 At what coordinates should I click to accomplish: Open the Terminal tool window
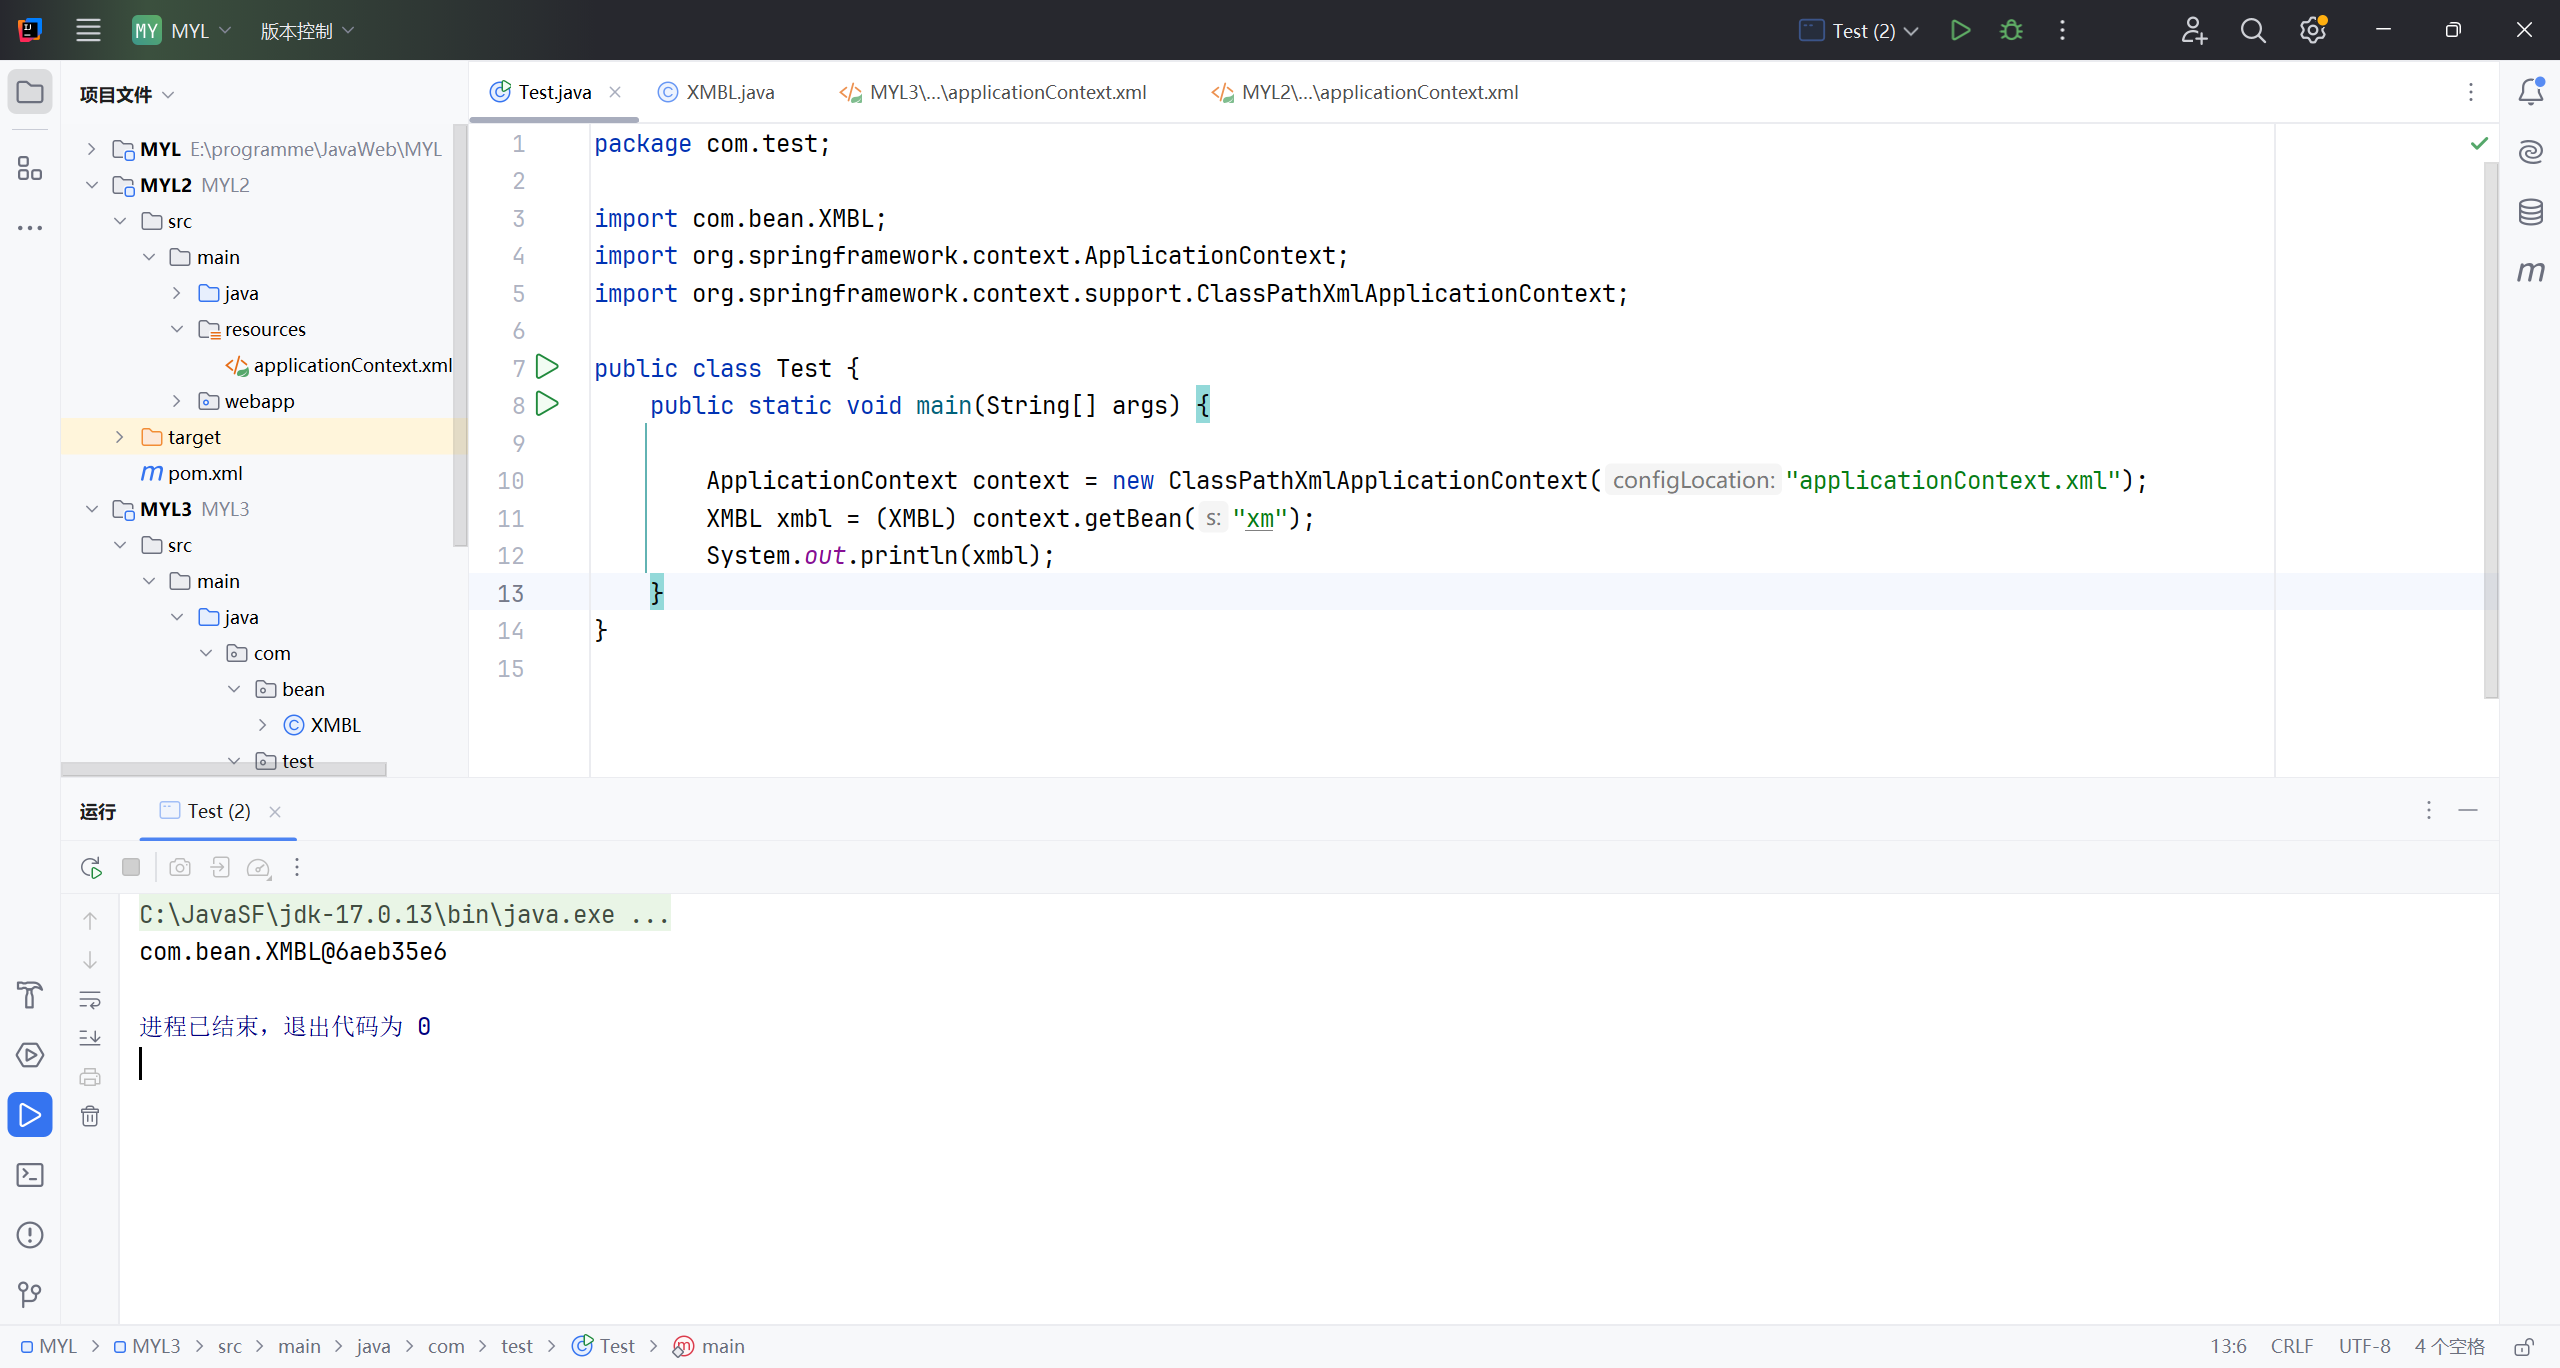click(30, 1175)
